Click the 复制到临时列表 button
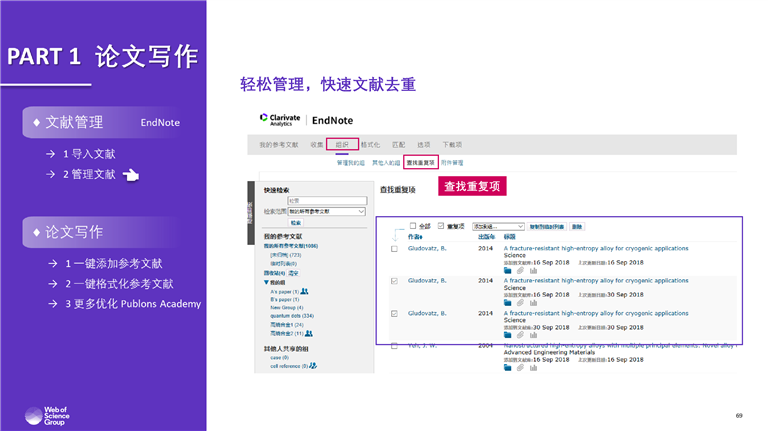The image size is (768, 431). (x=547, y=226)
